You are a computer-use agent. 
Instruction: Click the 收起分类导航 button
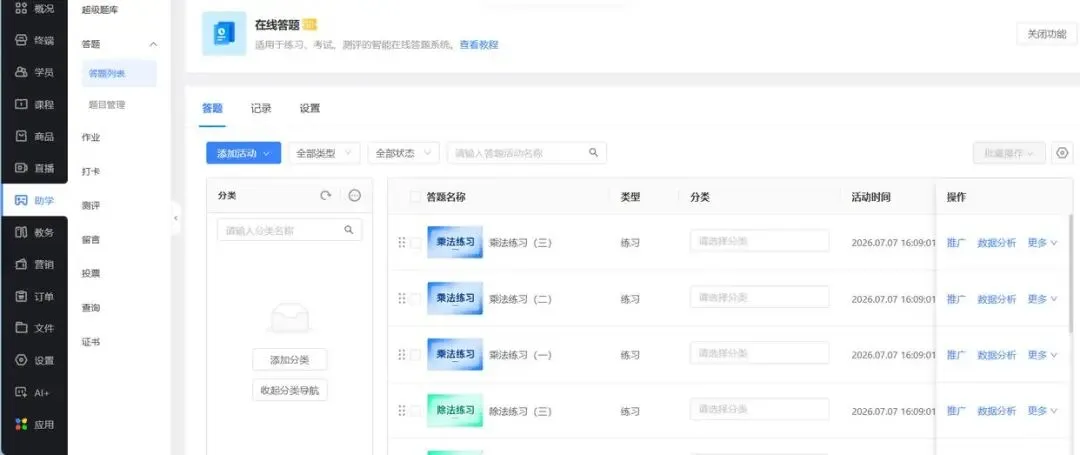point(289,390)
